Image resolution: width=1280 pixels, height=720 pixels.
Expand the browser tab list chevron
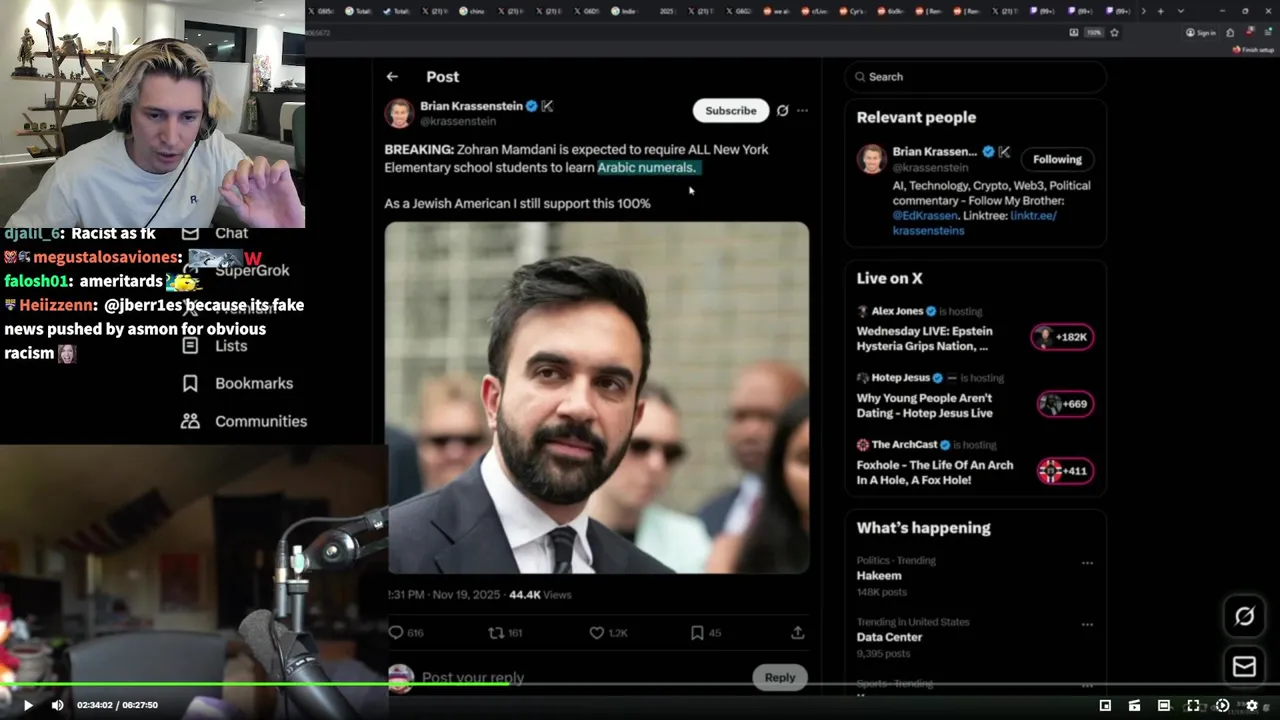(1181, 11)
